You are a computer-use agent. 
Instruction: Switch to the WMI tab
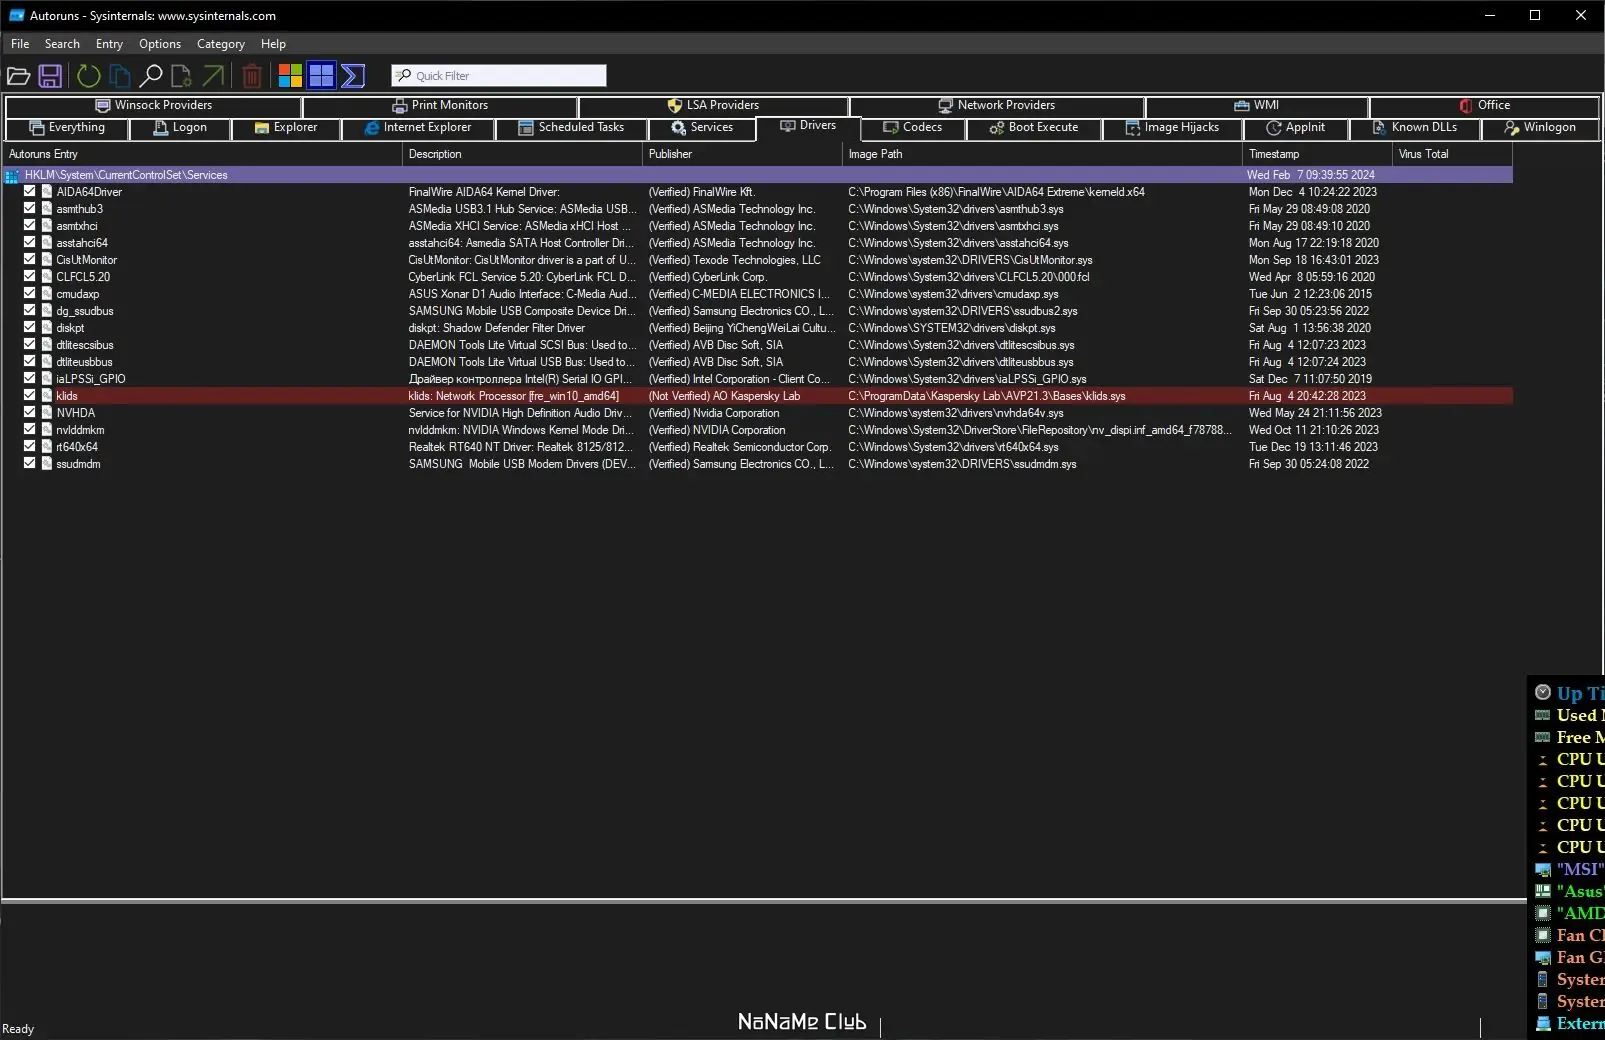pos(1257,106)
